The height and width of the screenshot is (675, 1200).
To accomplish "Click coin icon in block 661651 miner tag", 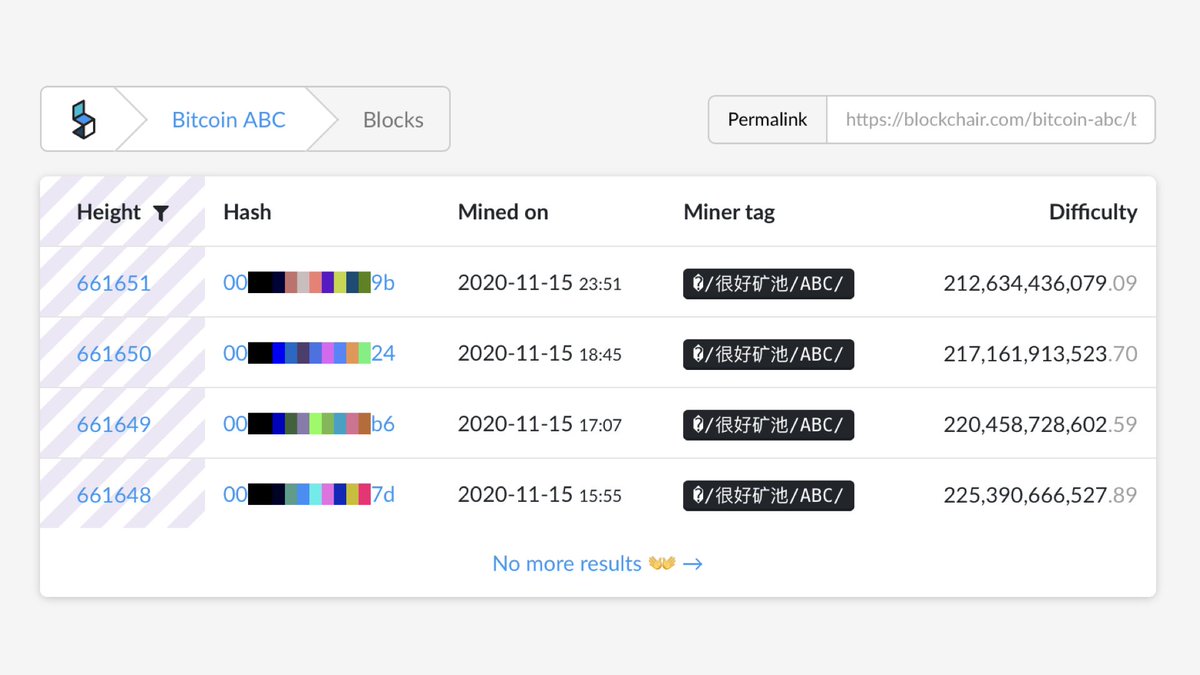I will pos(697,284).
